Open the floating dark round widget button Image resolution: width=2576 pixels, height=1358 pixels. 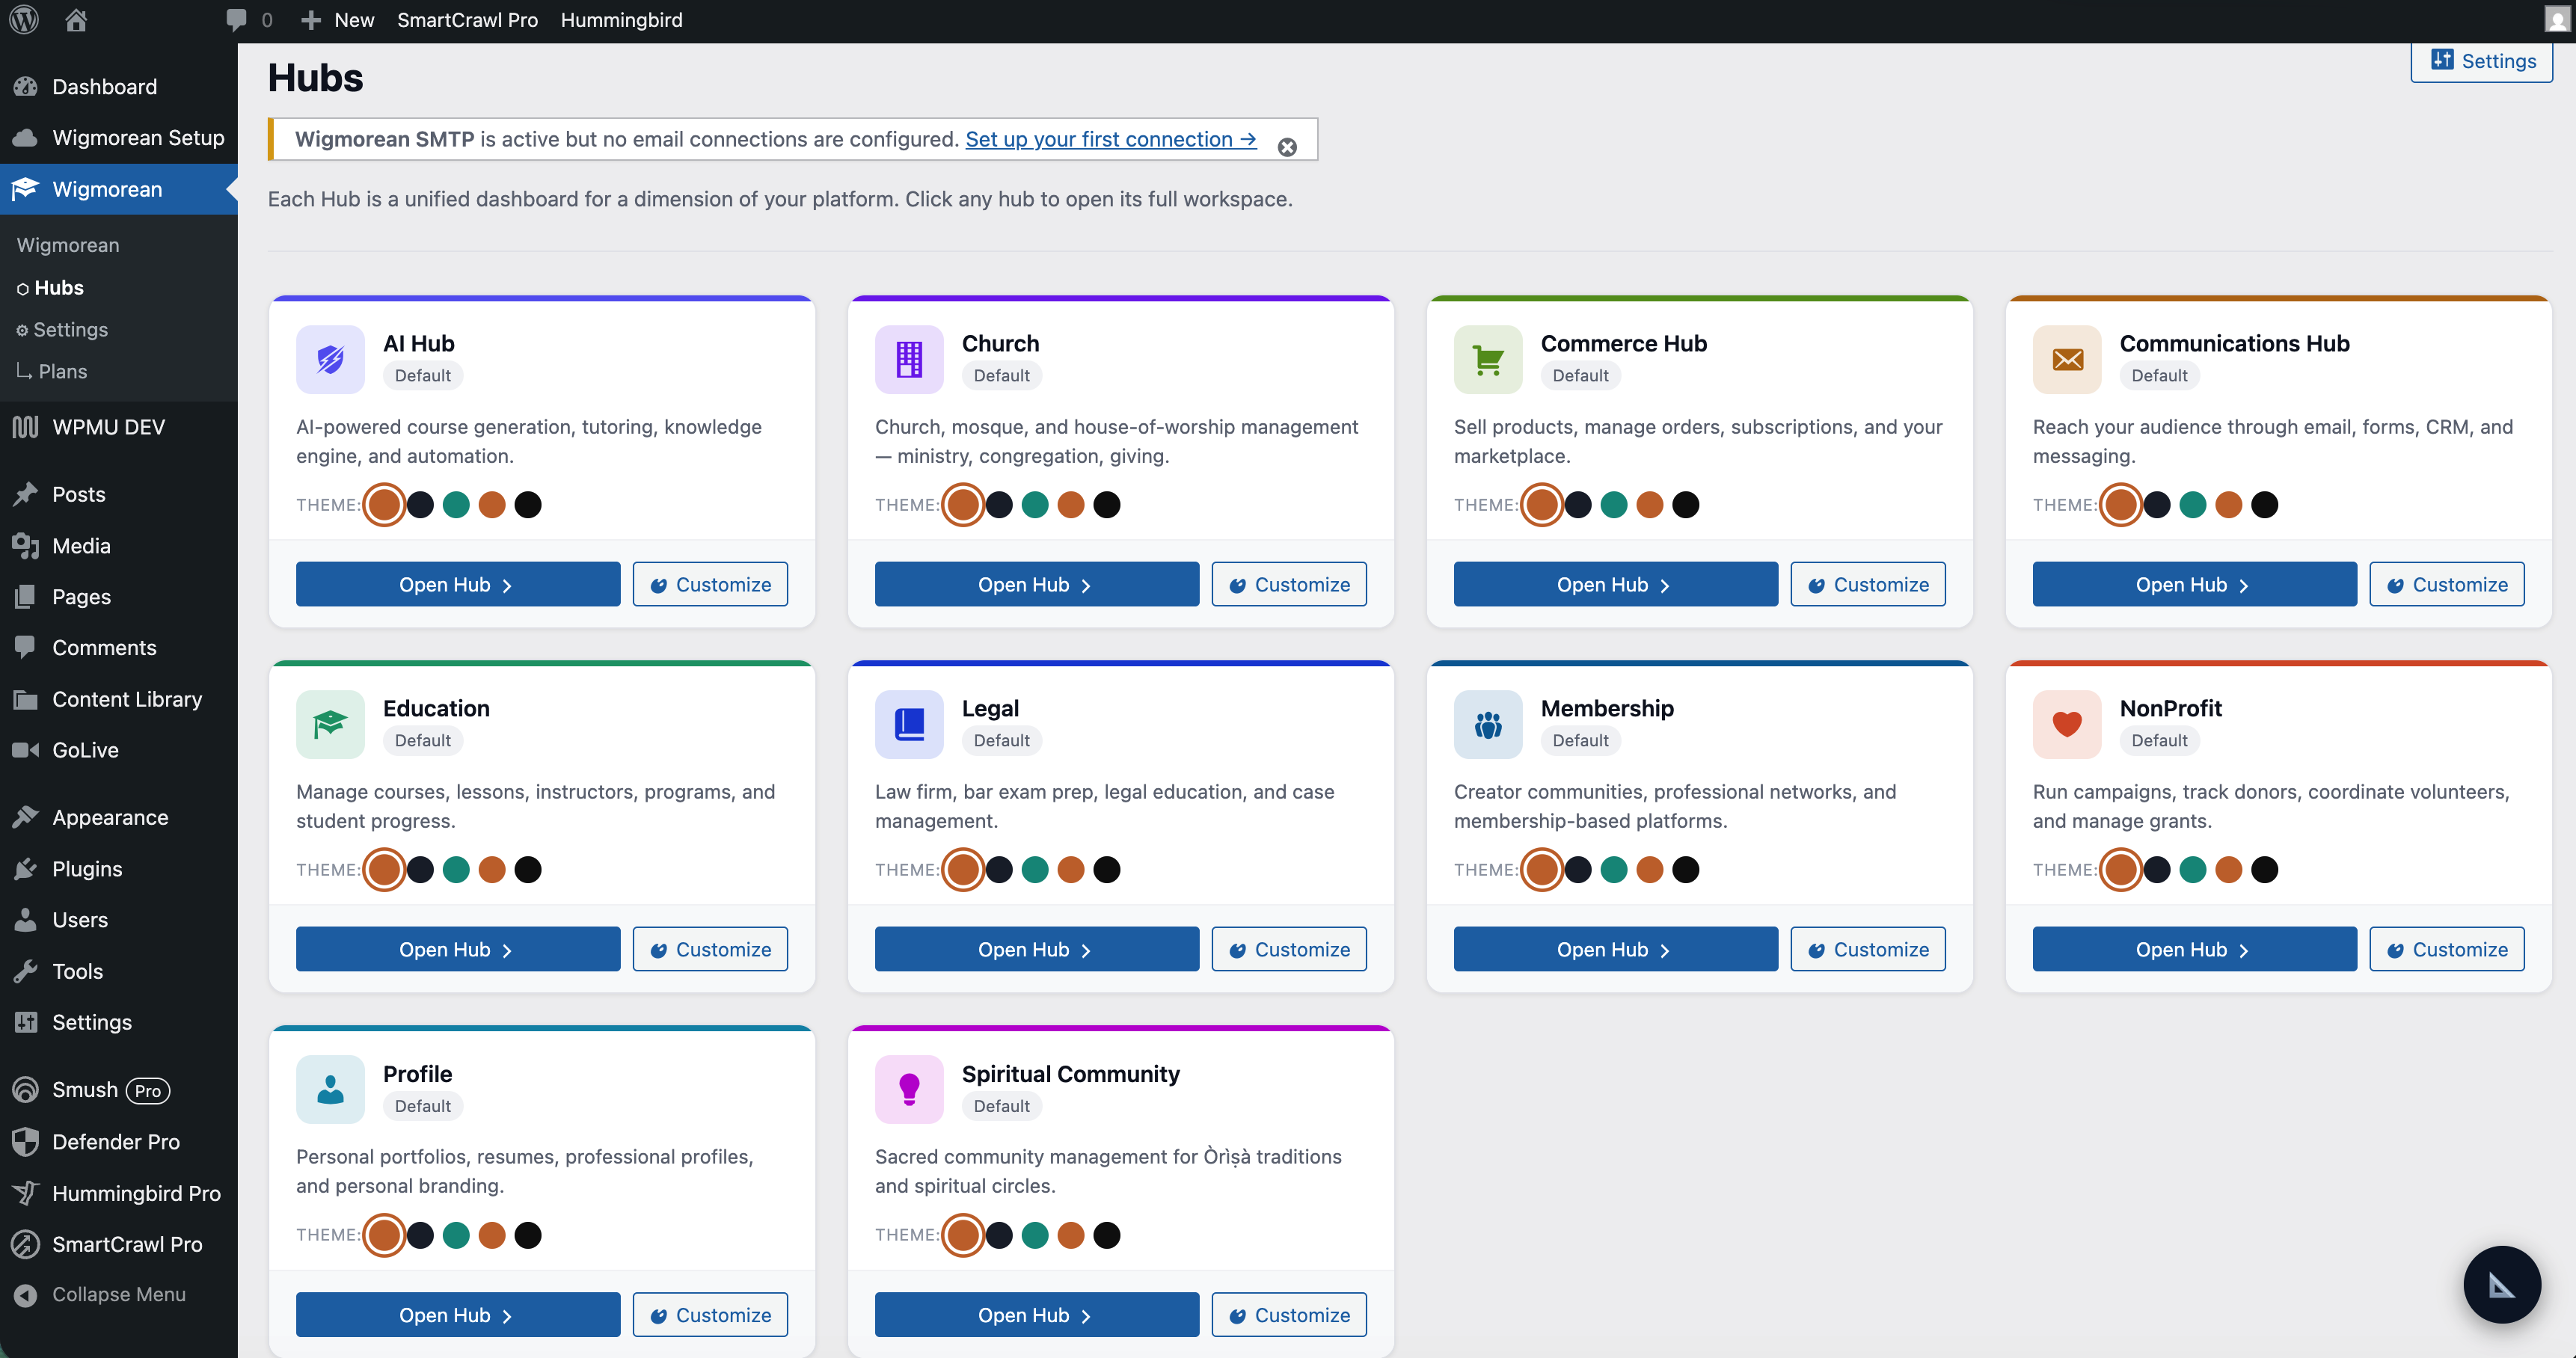click(2501, 1284)
